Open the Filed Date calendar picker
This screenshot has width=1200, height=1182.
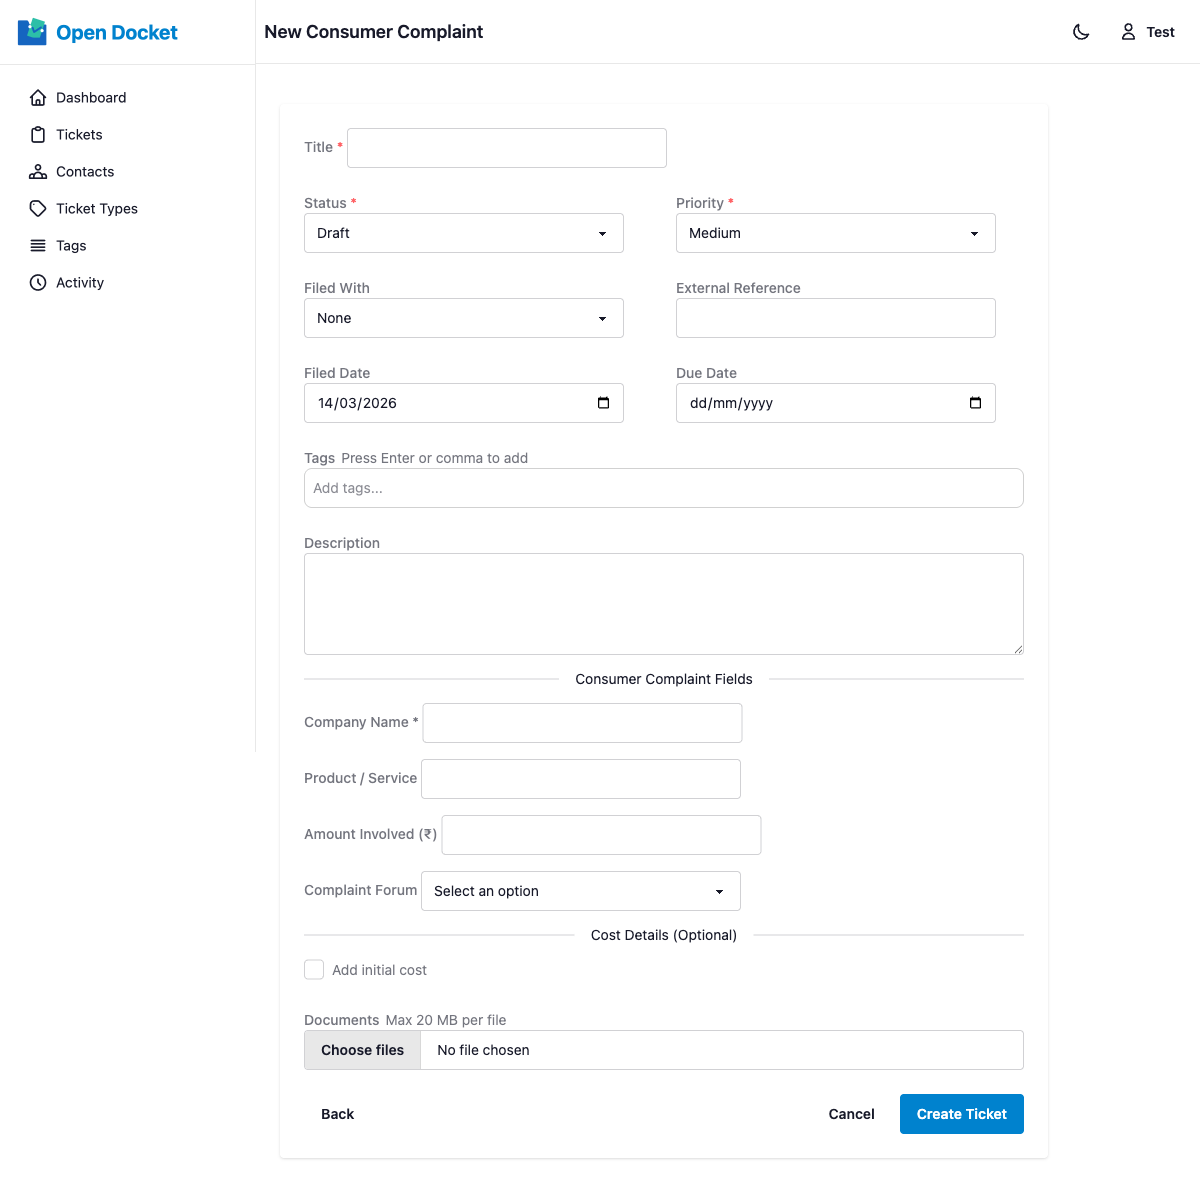tap(603, 402)
